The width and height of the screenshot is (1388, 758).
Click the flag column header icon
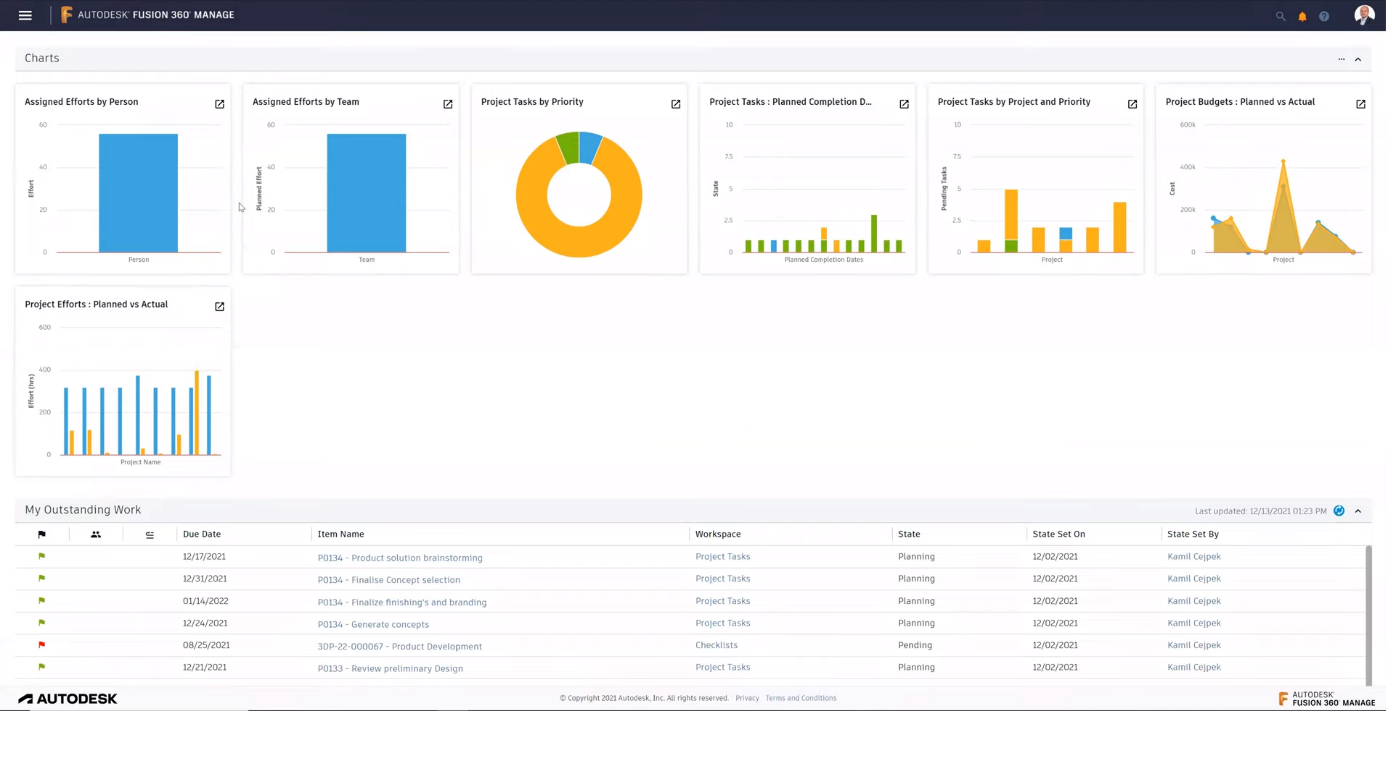41,534
